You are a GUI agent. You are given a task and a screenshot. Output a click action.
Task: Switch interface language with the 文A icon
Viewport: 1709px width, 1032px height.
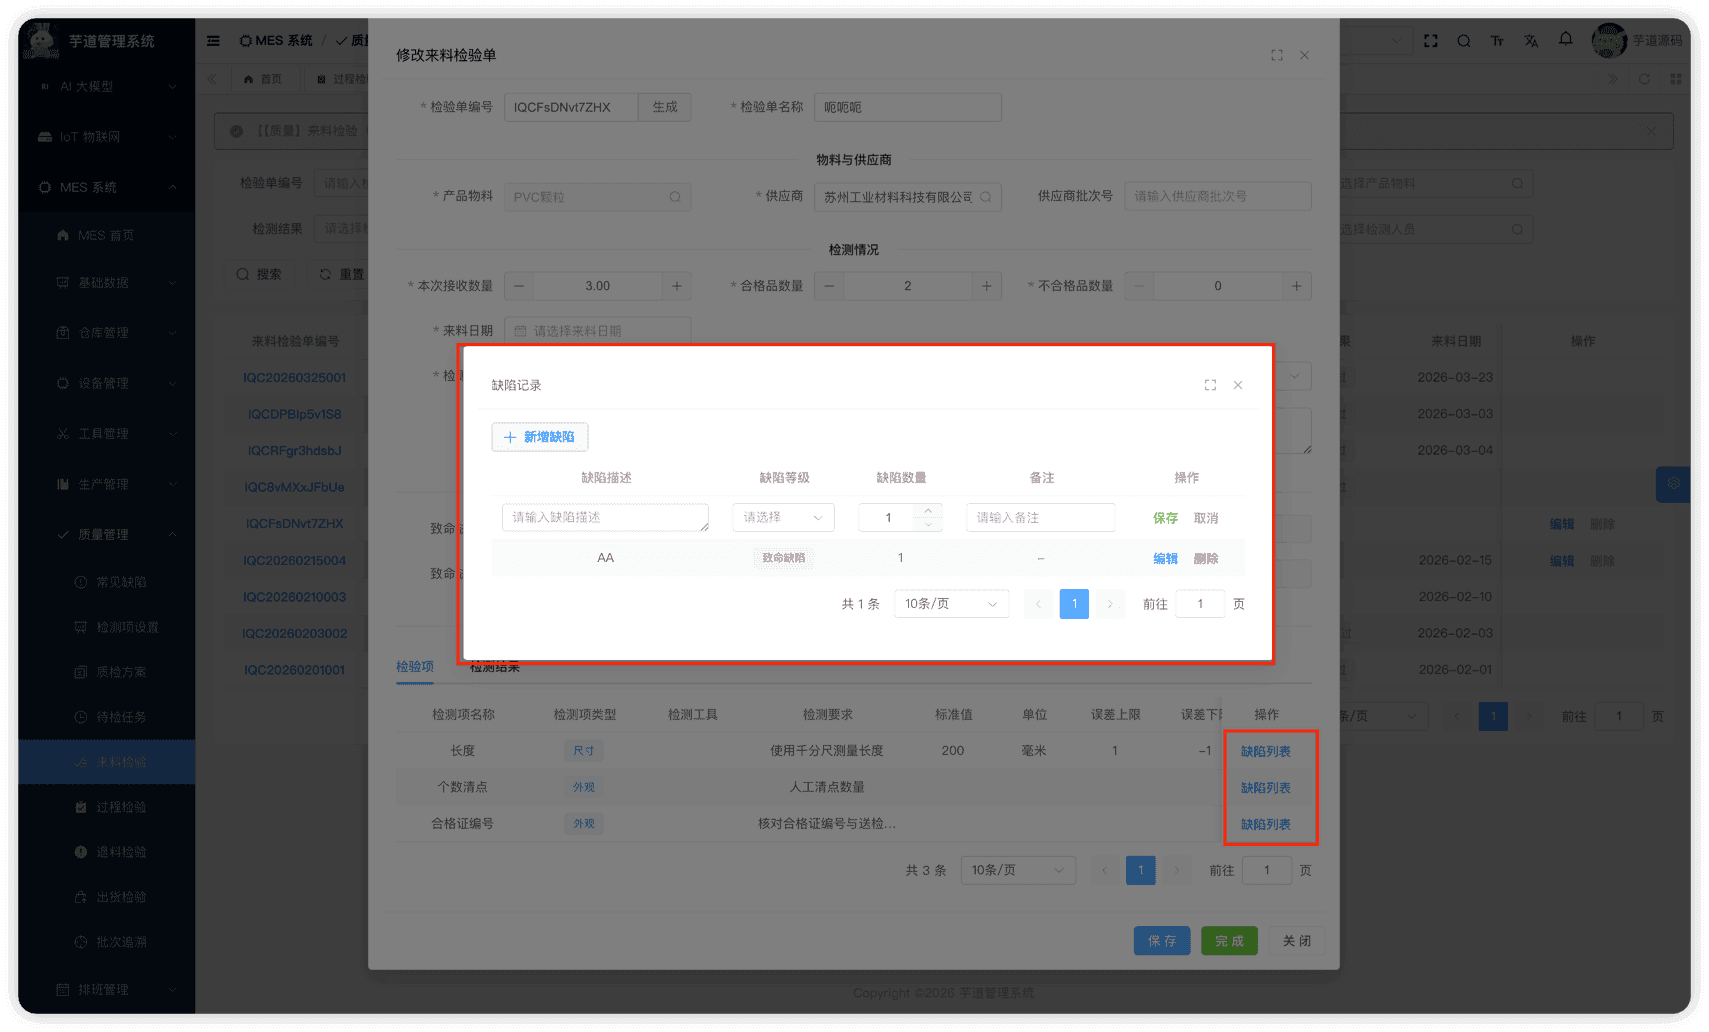tap(1531, 40)
